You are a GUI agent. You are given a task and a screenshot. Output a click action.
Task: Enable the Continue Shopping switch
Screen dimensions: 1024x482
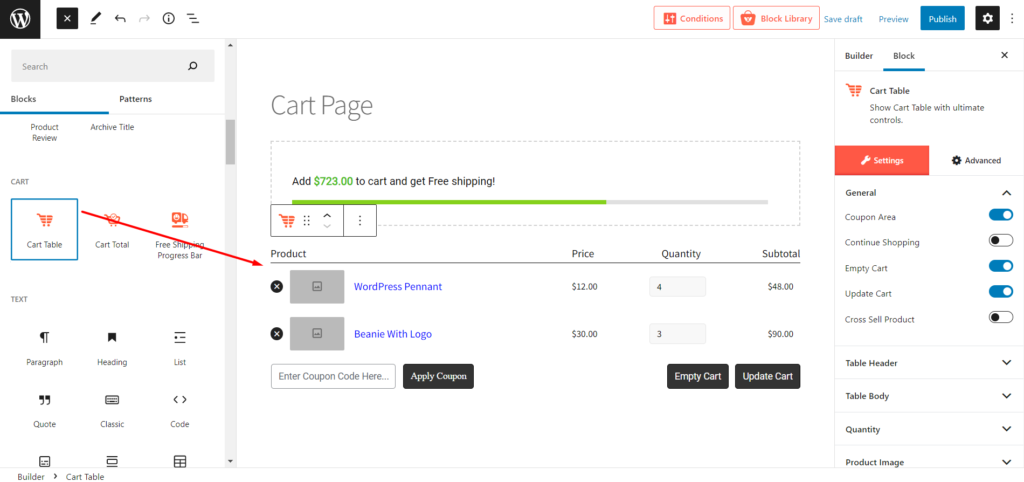[x=1000, y=241]
